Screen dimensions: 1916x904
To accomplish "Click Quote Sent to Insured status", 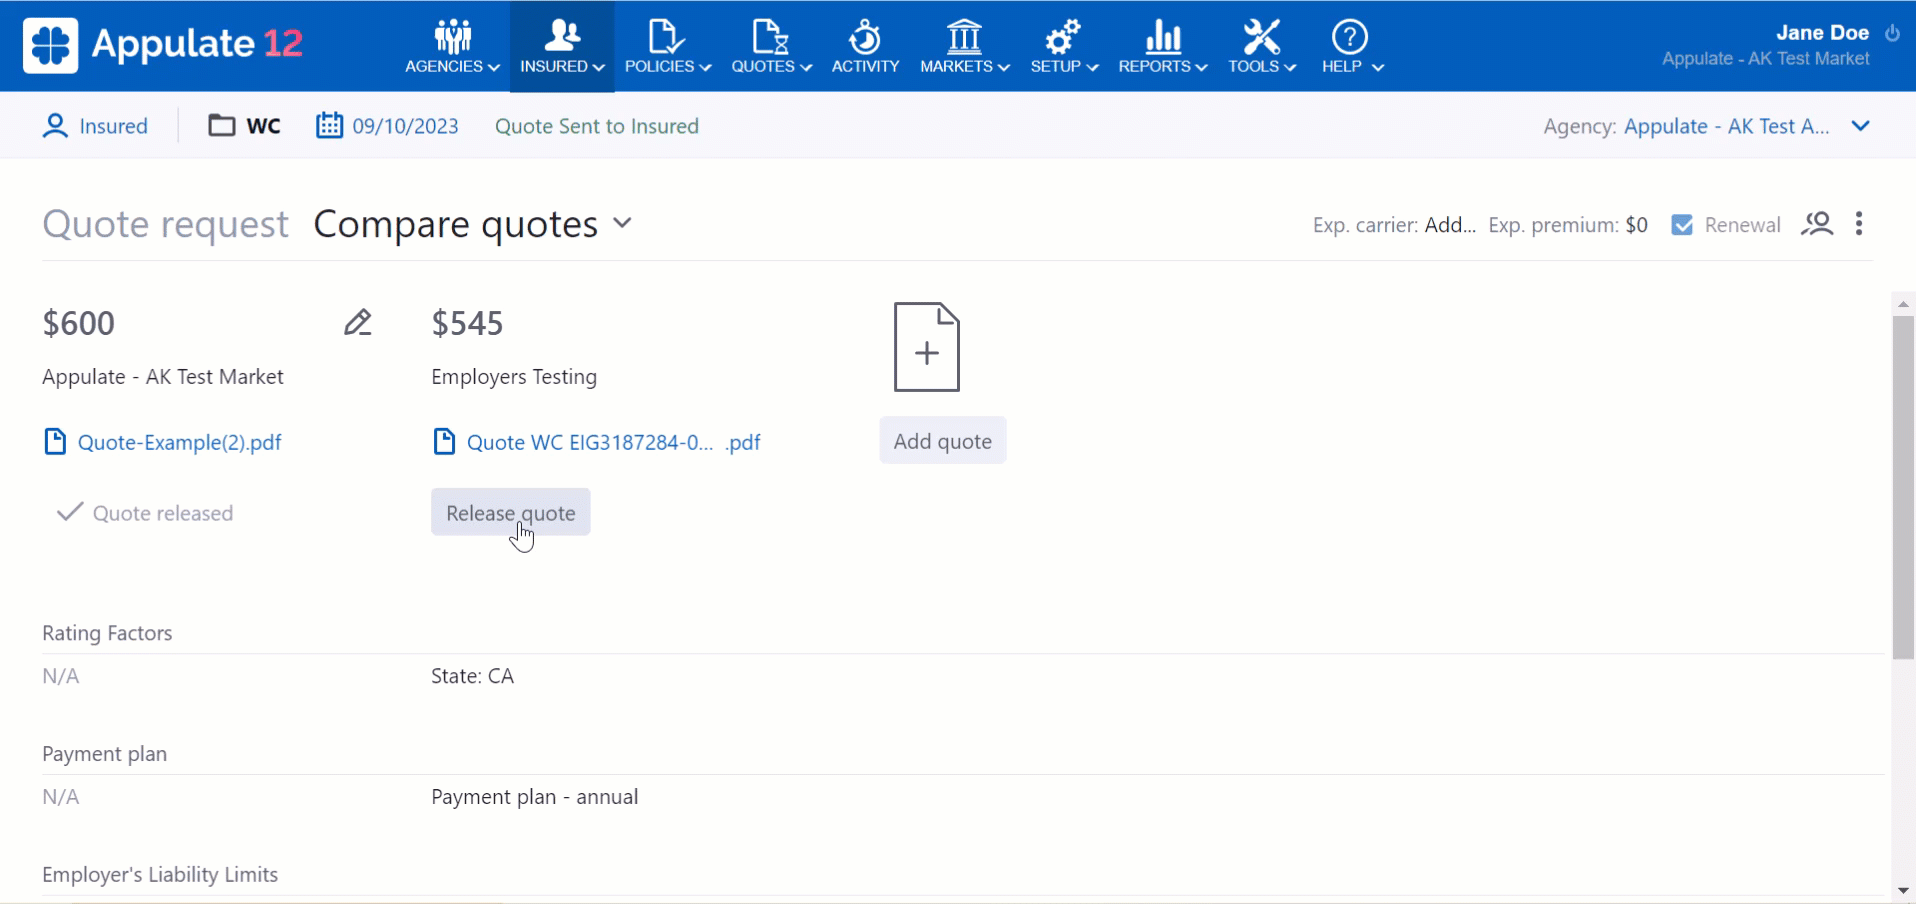I will tap(597, 126).
